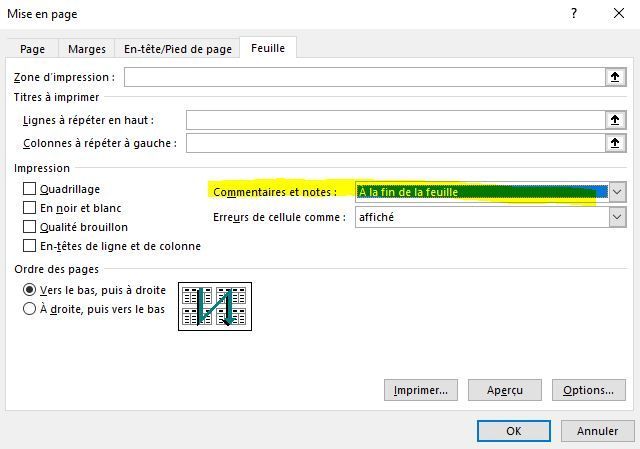The width and height of the screenshot is (640, 449).
Task: Switch to the Page tab
Action: coord(33,49)
